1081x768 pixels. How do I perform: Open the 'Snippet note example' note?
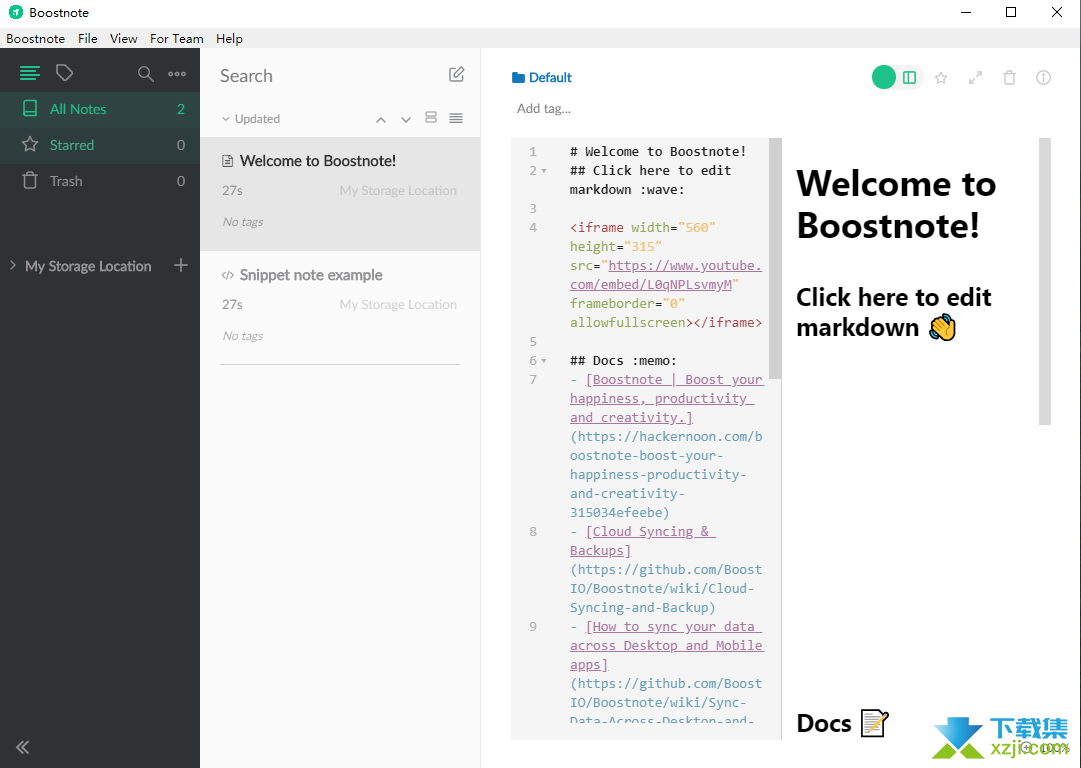(340, 307)
